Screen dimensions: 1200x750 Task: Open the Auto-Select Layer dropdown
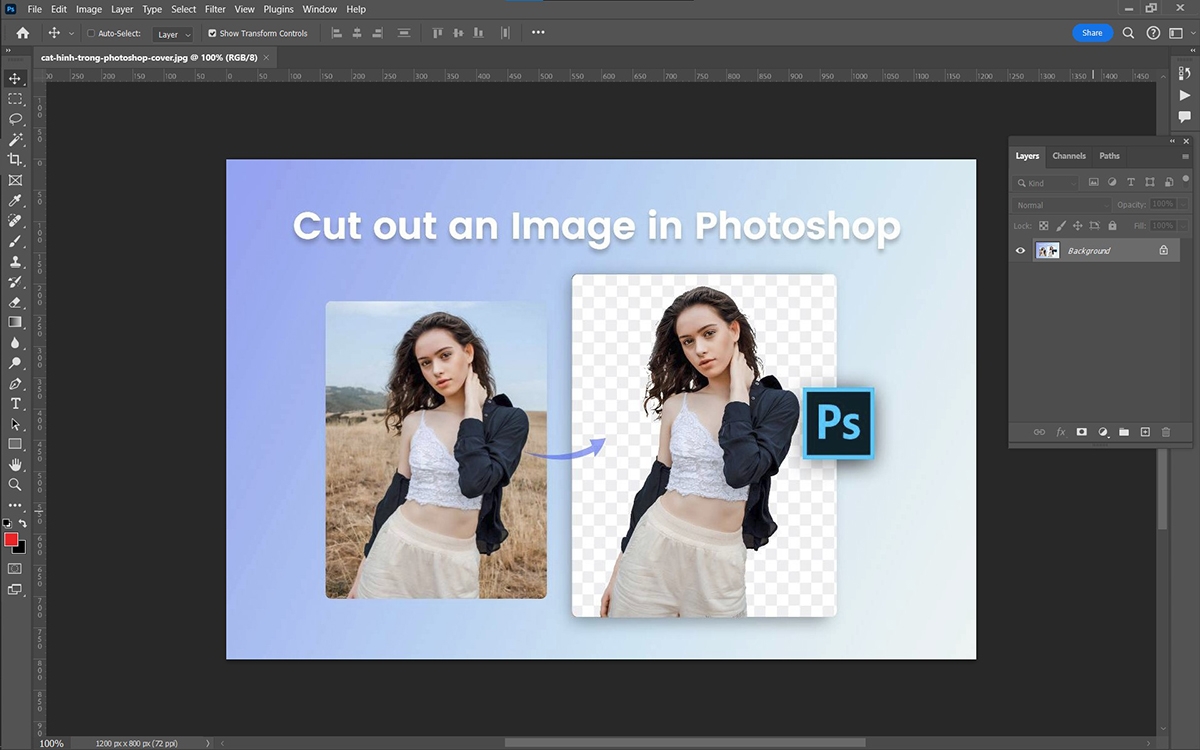pos(174,34)
